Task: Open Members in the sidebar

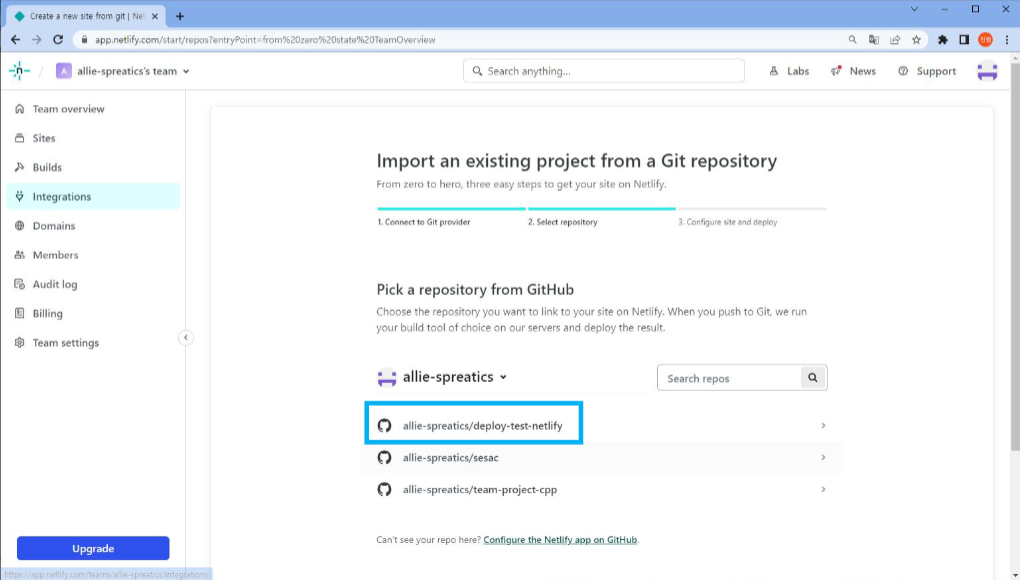Action: tap(93, 255)
